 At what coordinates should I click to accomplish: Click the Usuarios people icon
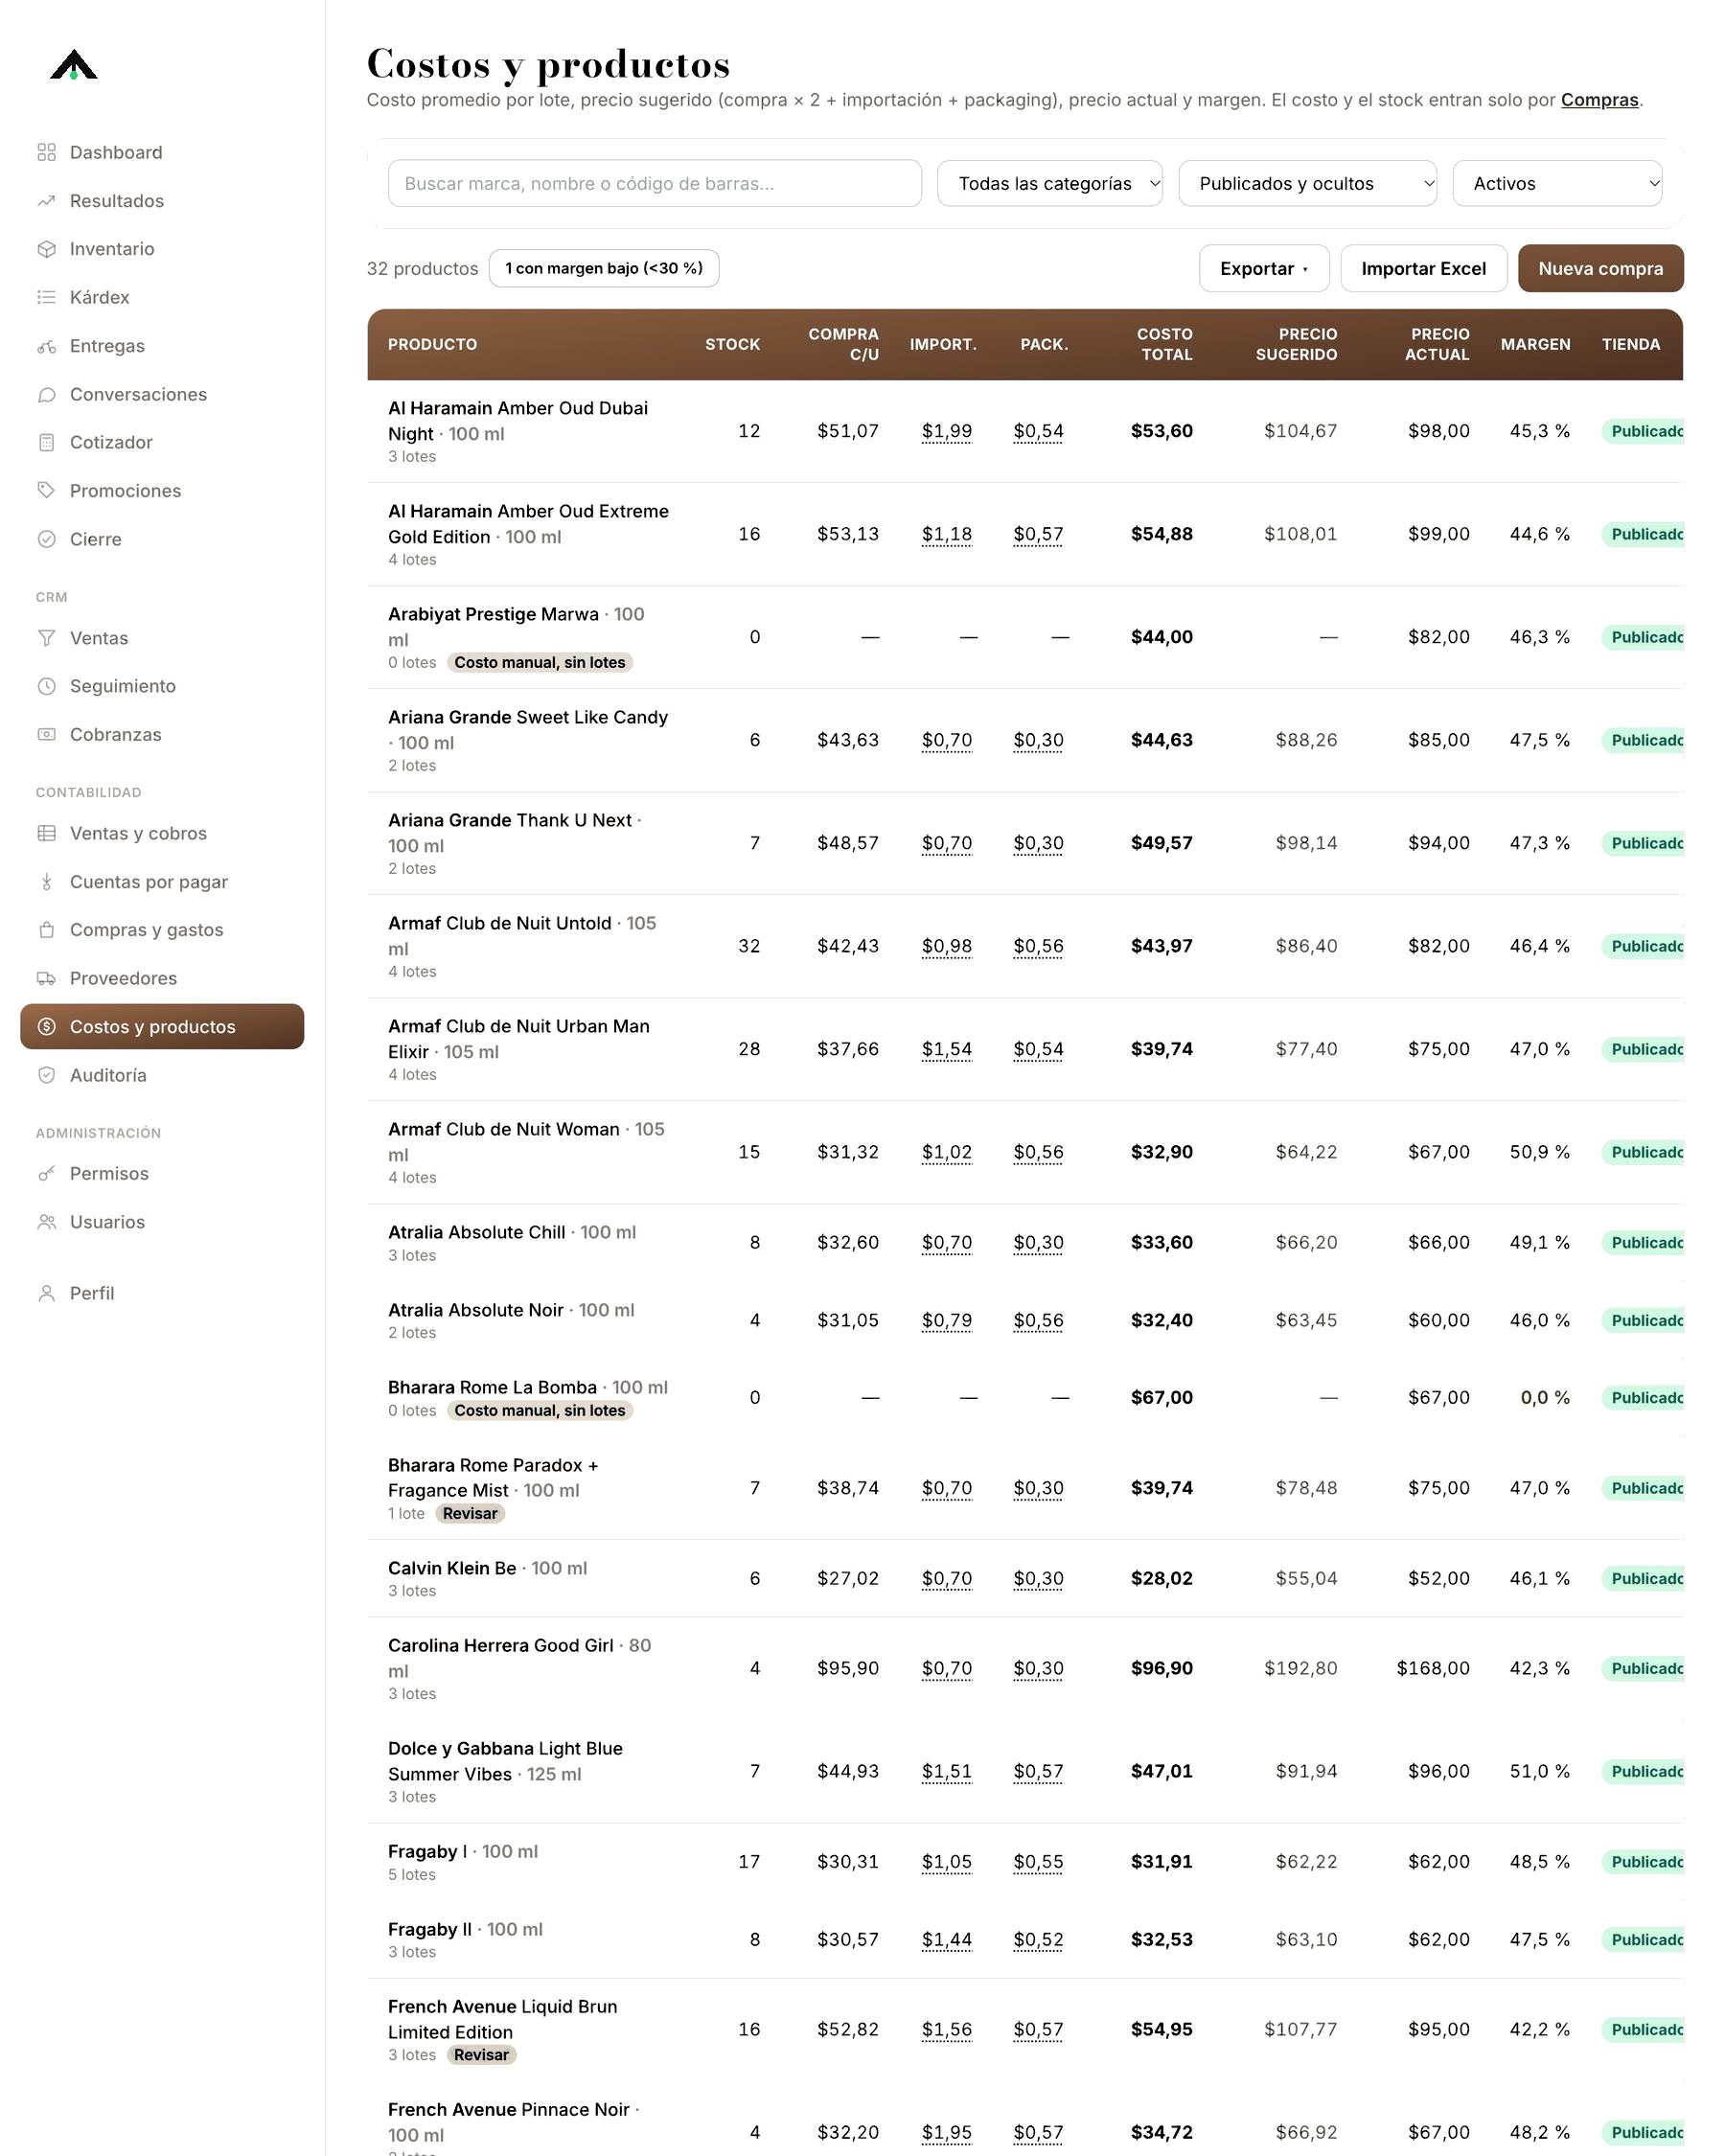coord(46,1222)
